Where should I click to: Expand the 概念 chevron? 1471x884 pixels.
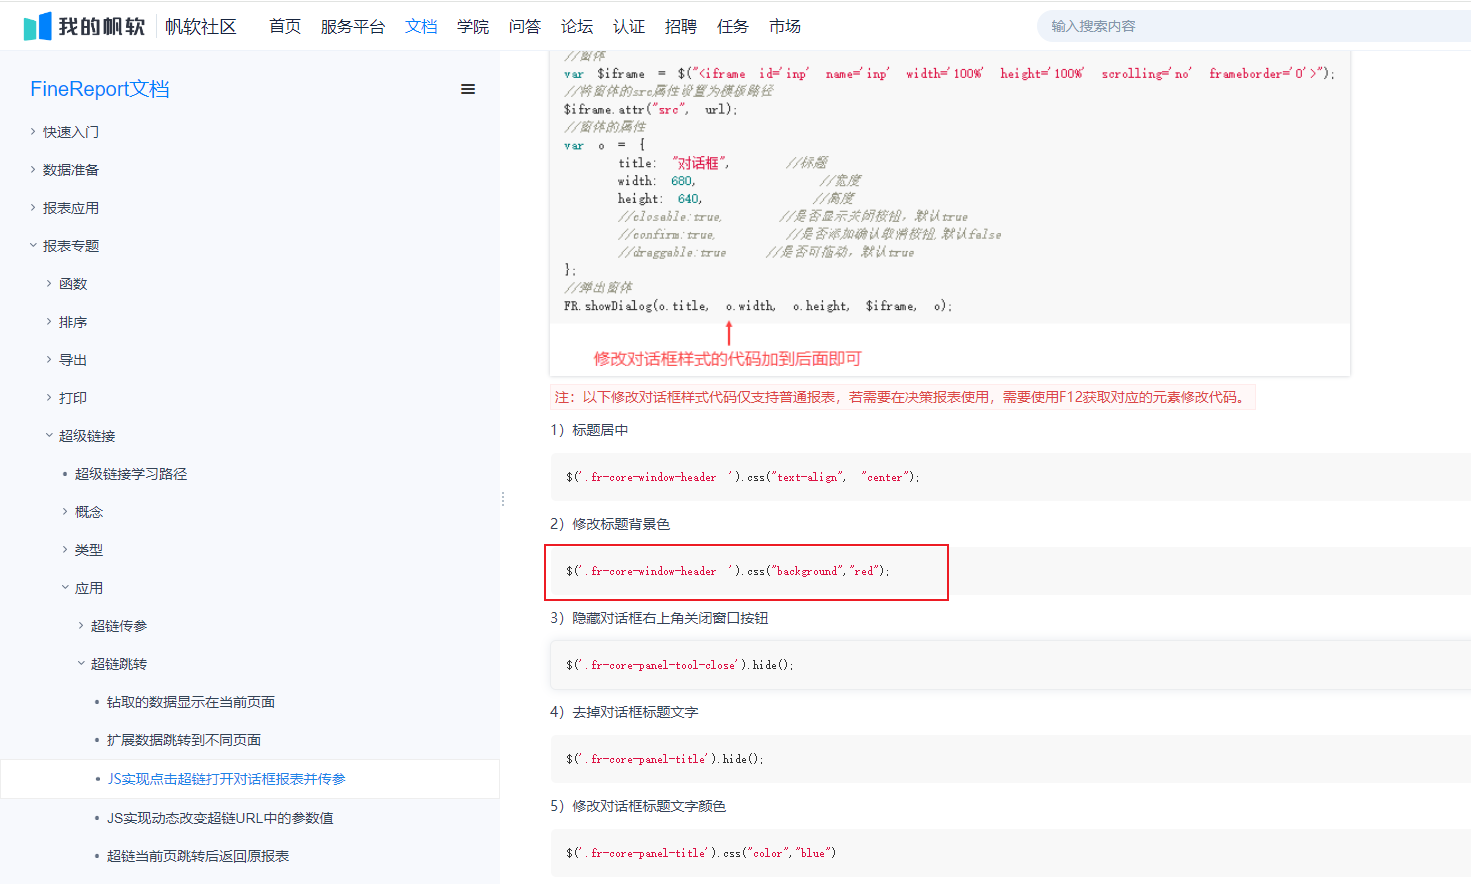pyautogui.click(x=65, y=511)
